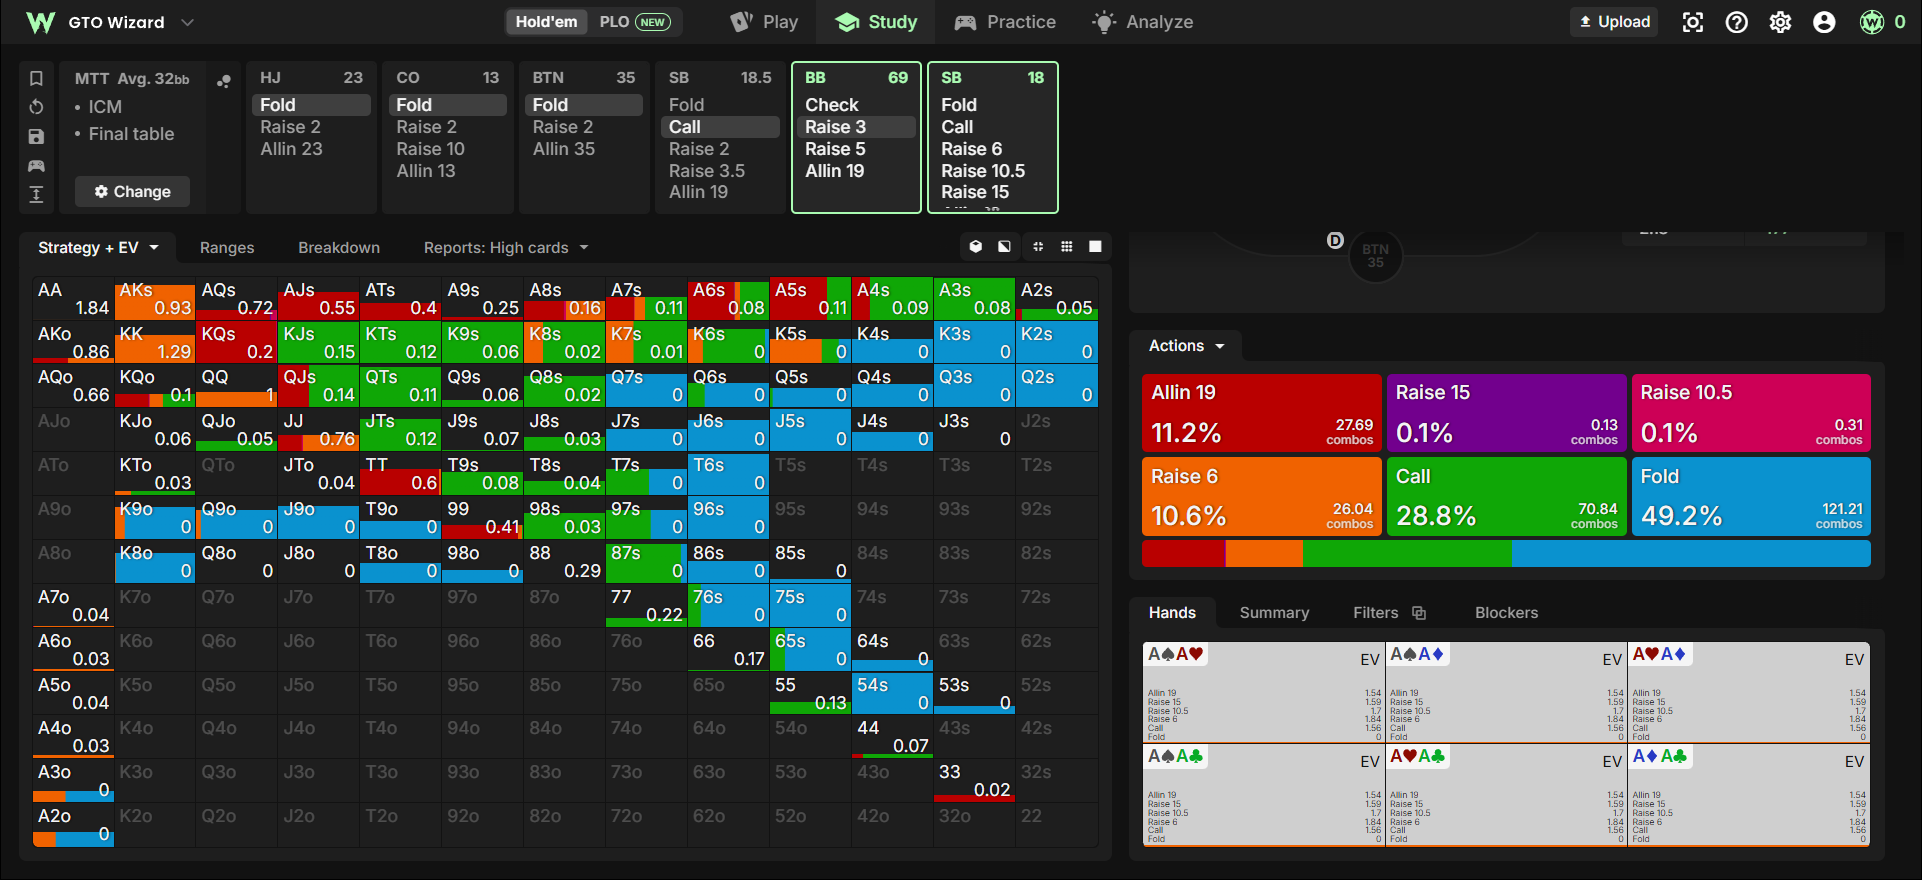
Task: Click the 3D cube view icon
Action: coord(976,247)
